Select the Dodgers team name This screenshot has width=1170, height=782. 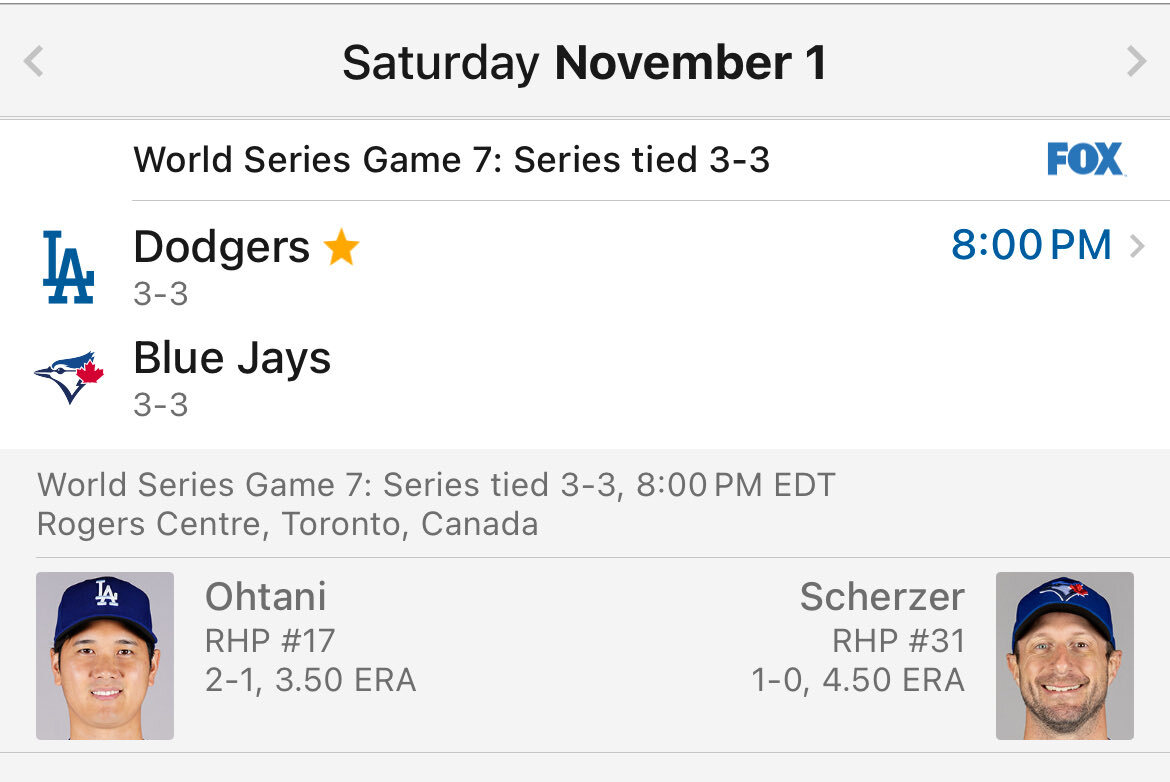coord(222,247)
